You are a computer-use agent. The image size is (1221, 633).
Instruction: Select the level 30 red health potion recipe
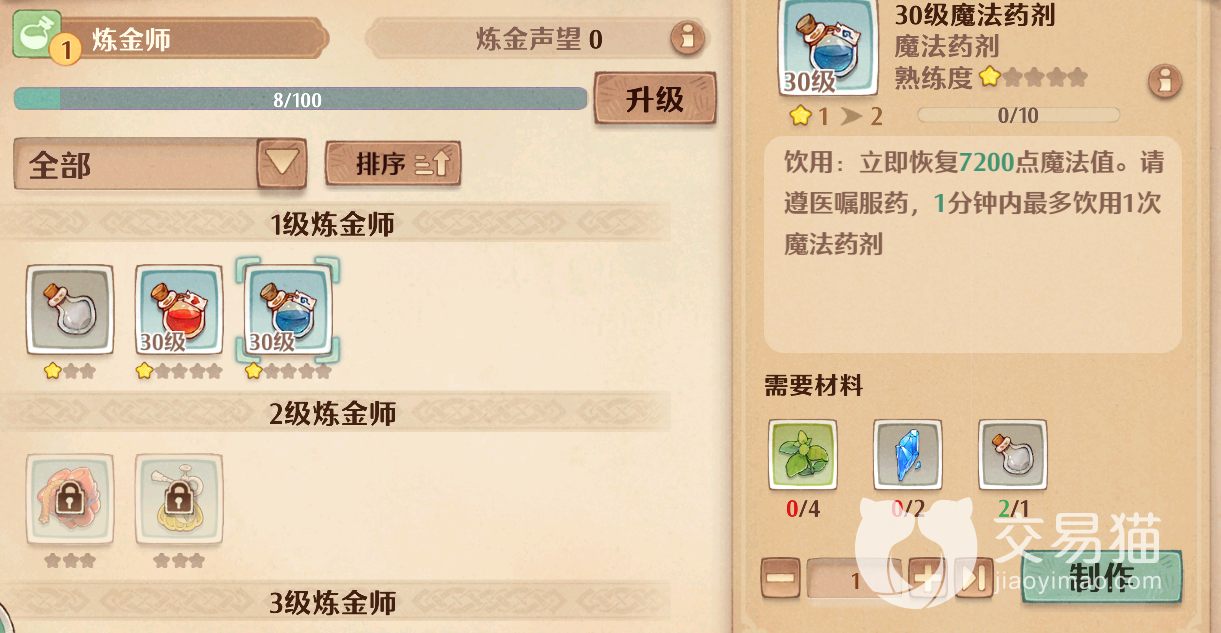click(179, 309)
